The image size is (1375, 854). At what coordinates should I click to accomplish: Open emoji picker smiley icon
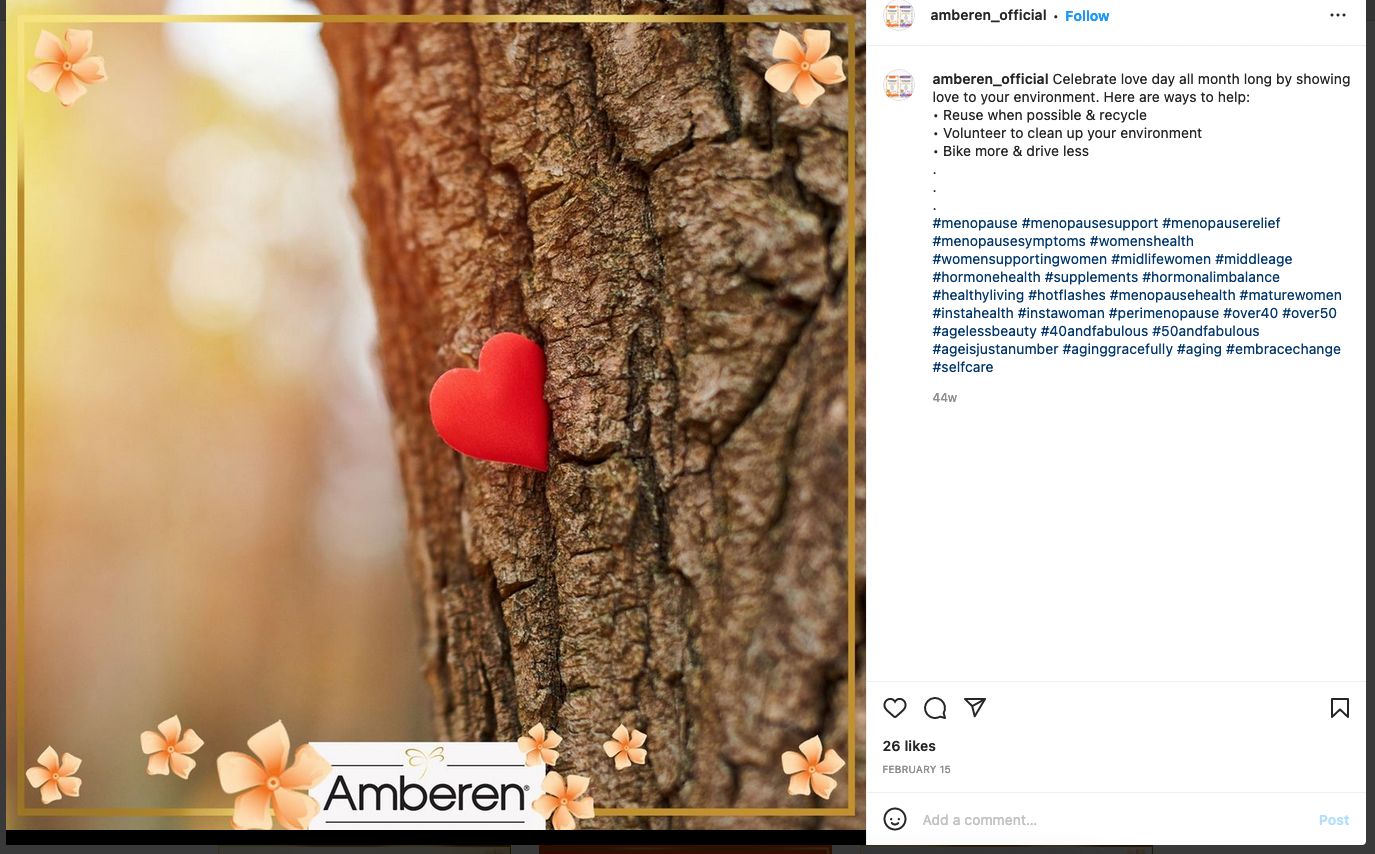tap(895, 819)
